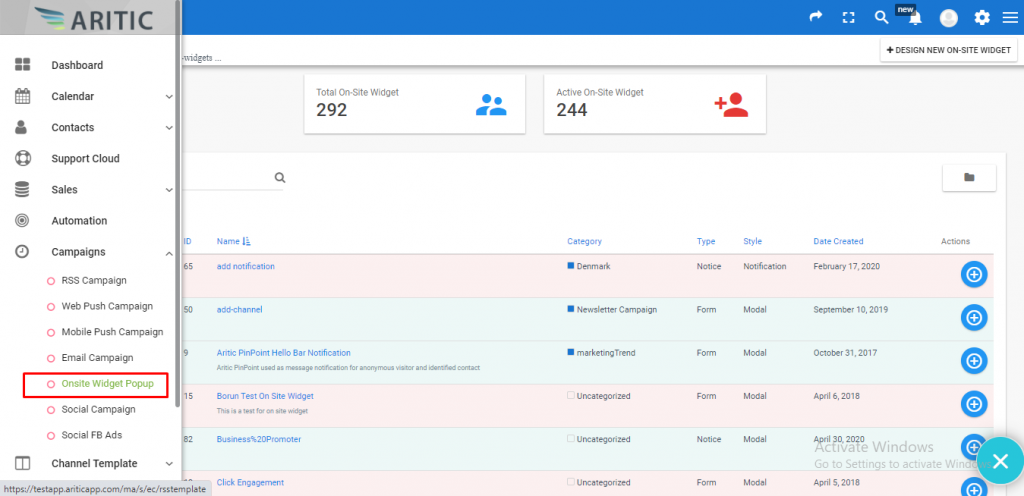Open Aritic PinPoint Hello Bar Notification link
The image size is (1024, 496).
point(283,352)
